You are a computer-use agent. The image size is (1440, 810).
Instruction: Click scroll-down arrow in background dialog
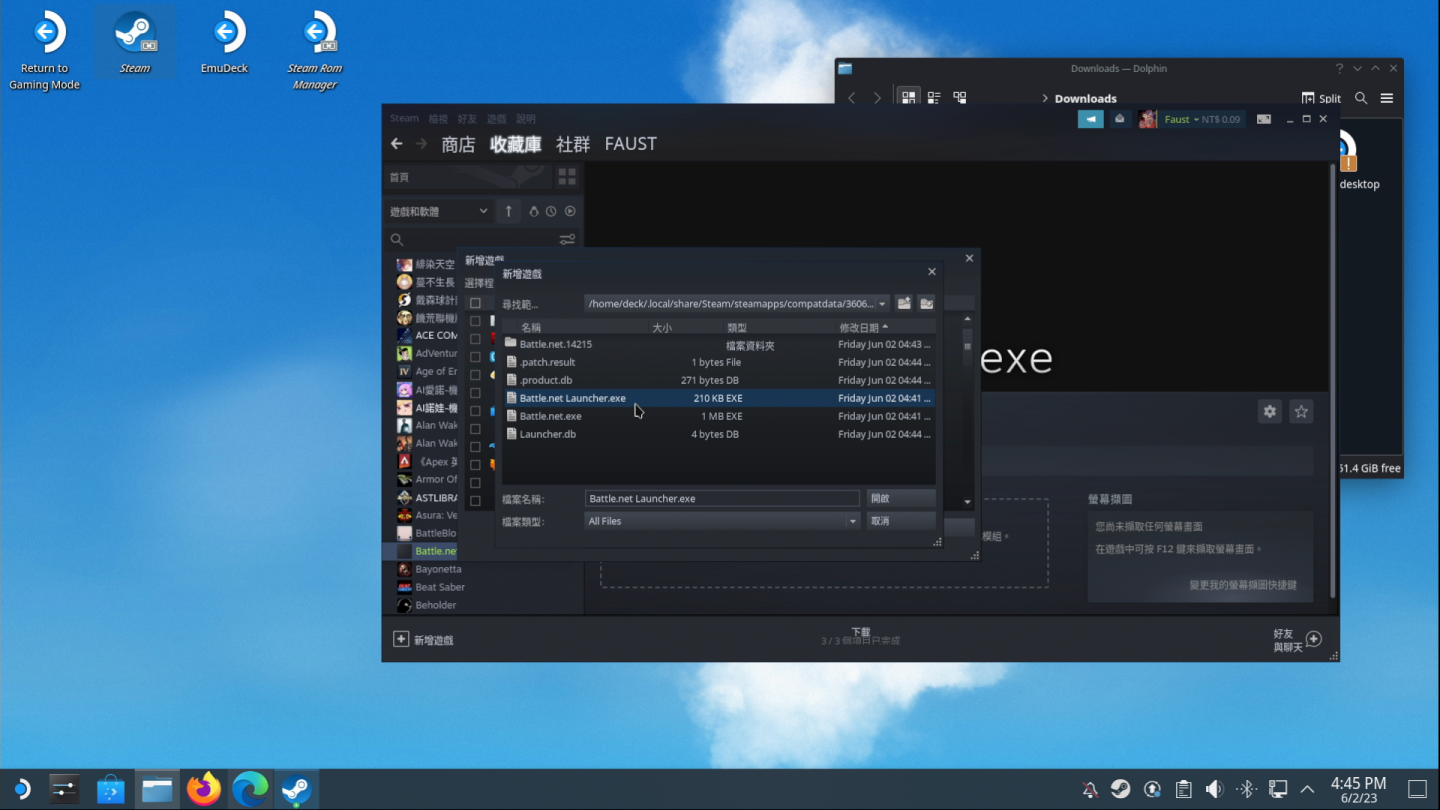968,501
